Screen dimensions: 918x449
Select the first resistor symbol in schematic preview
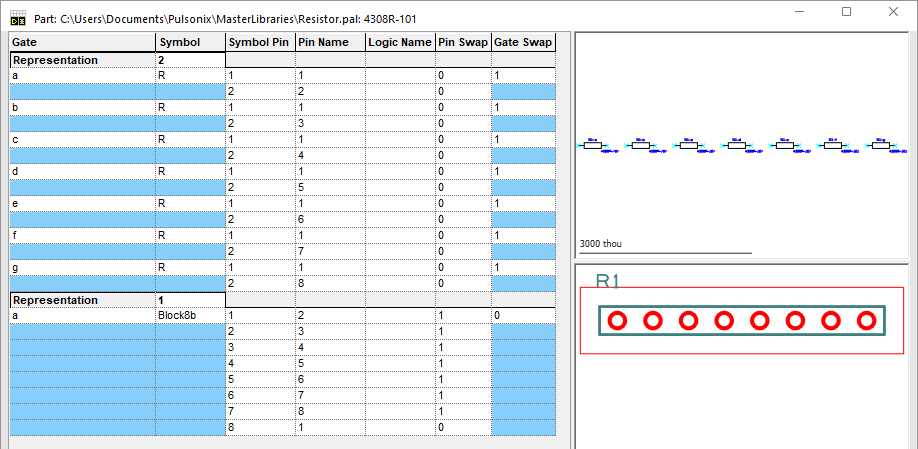point(593,146)
